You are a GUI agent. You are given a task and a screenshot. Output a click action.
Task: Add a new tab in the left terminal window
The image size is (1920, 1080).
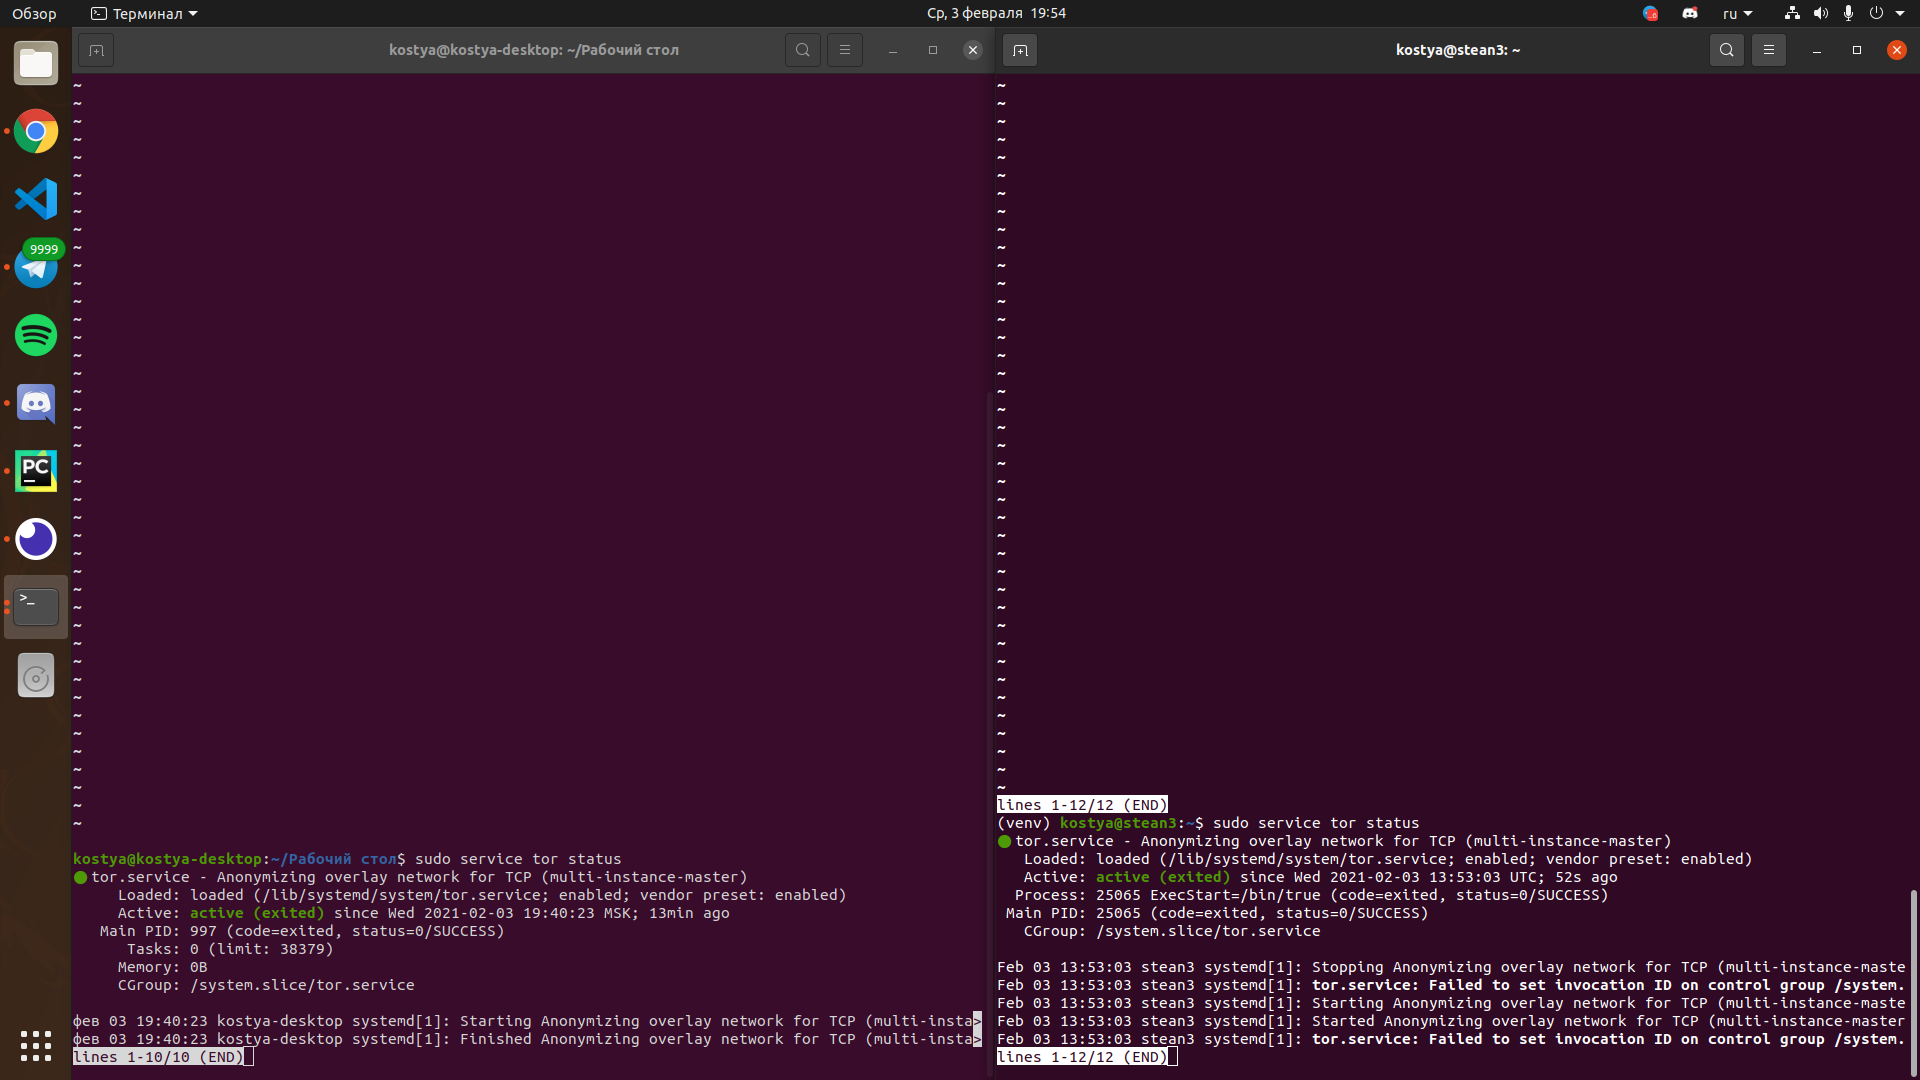[96, 50]
